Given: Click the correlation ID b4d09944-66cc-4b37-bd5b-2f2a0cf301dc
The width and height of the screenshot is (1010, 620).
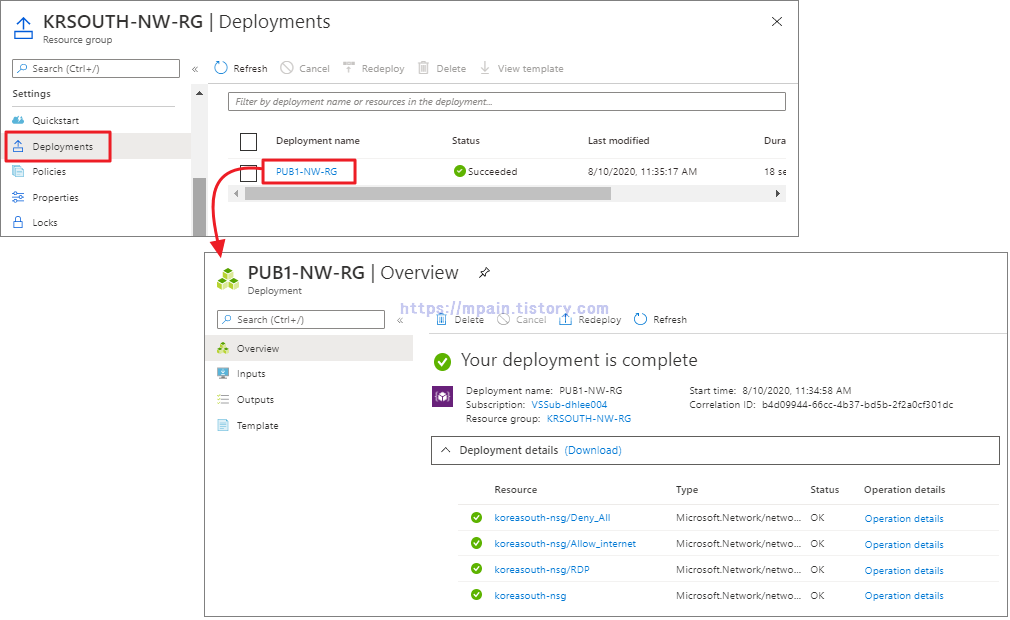Looking at the screenshot, I should click(857, 404).
